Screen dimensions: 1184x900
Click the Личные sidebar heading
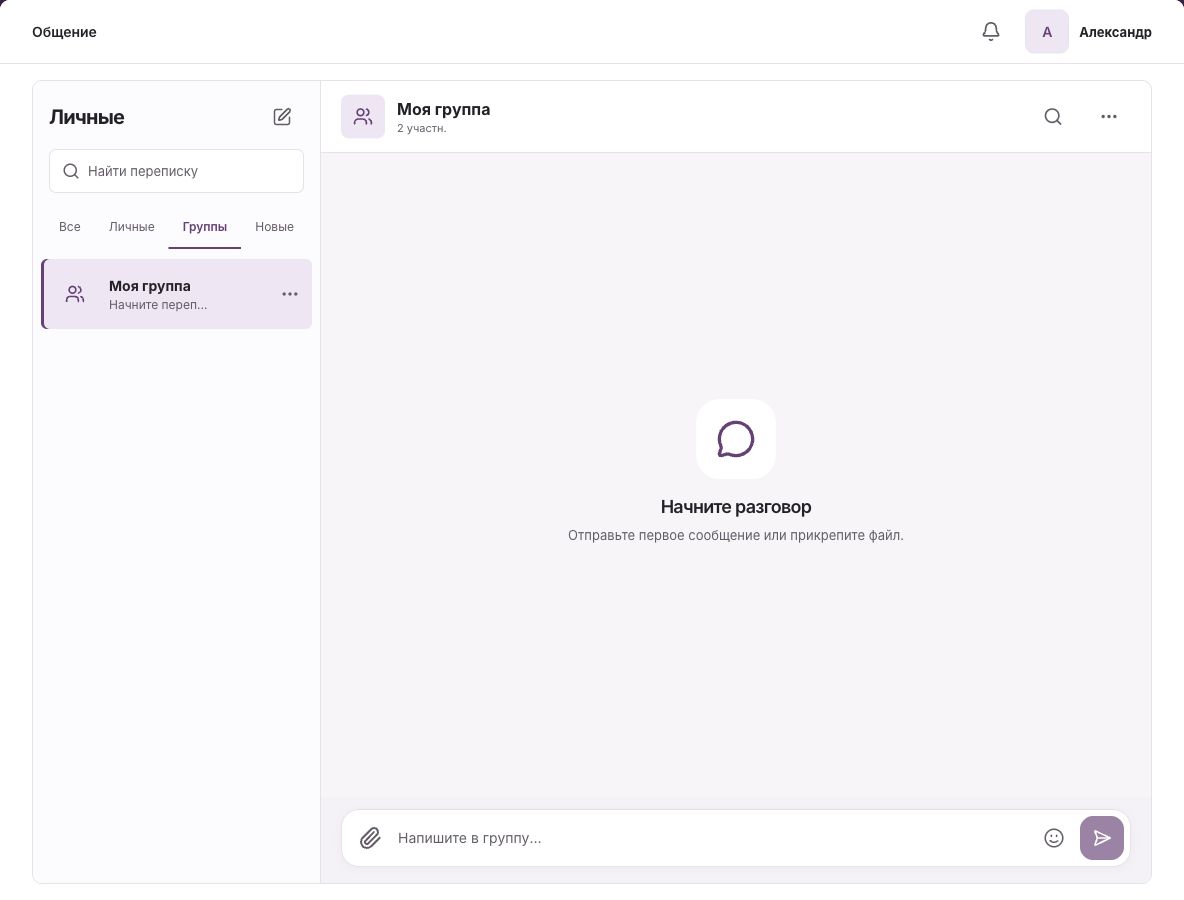[x=87, y=117]
